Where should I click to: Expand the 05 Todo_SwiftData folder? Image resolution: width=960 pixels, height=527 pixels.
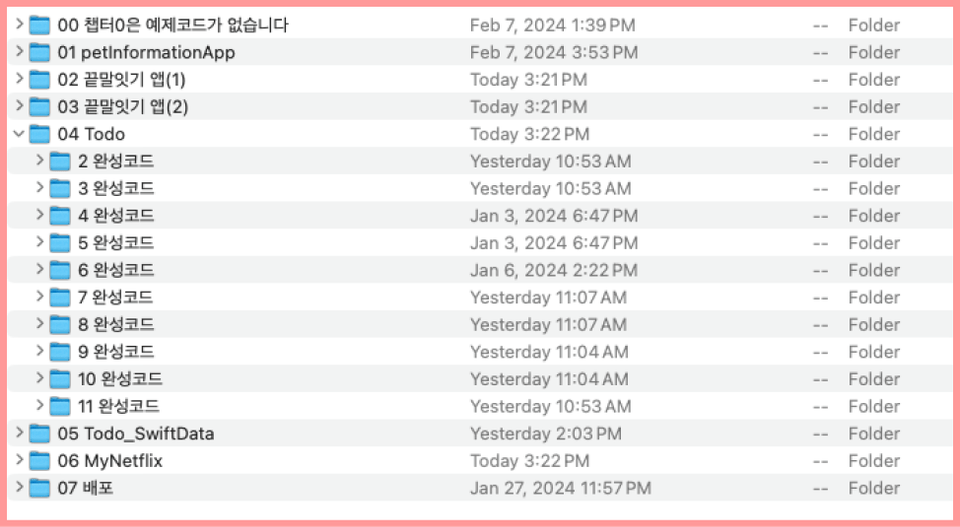pyautogui.click(x=19, y=433)
